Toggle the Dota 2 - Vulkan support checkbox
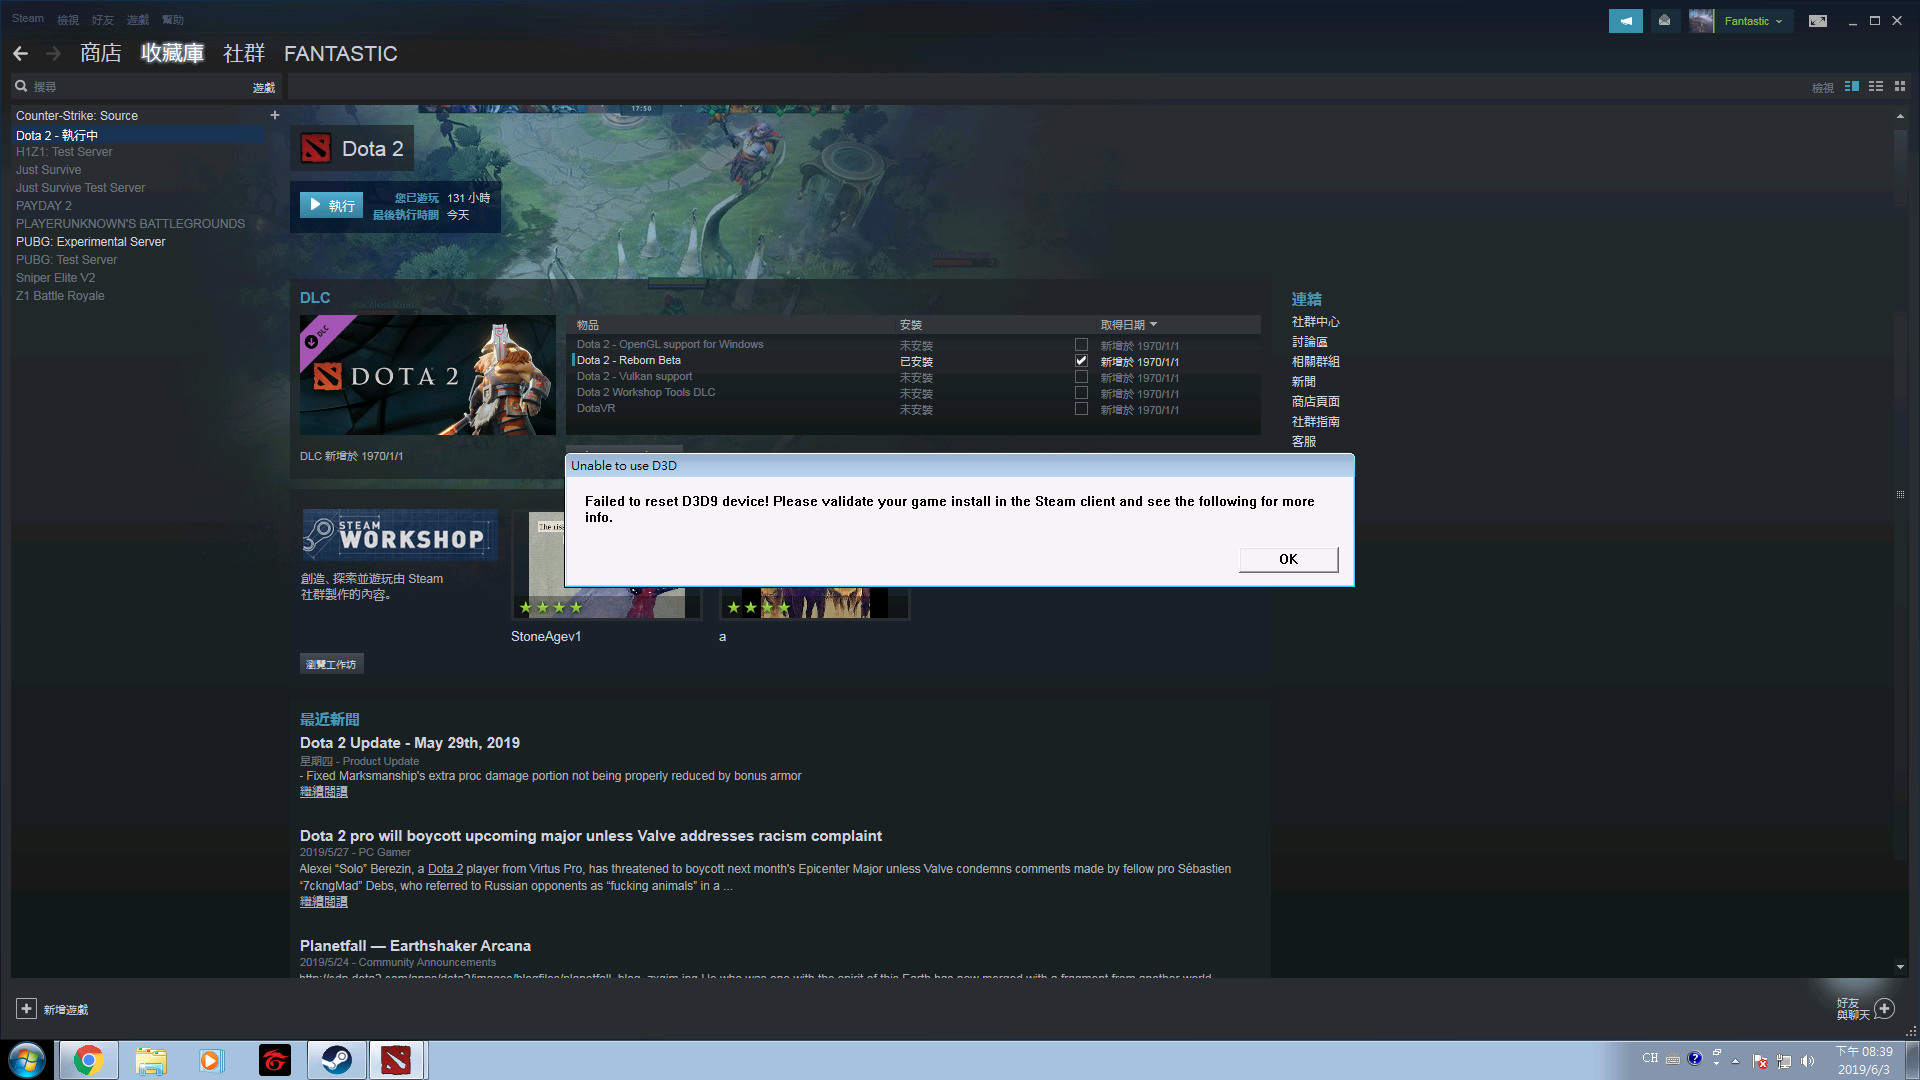The height and width of the screenshot is (1080, 1920). 1080,377
